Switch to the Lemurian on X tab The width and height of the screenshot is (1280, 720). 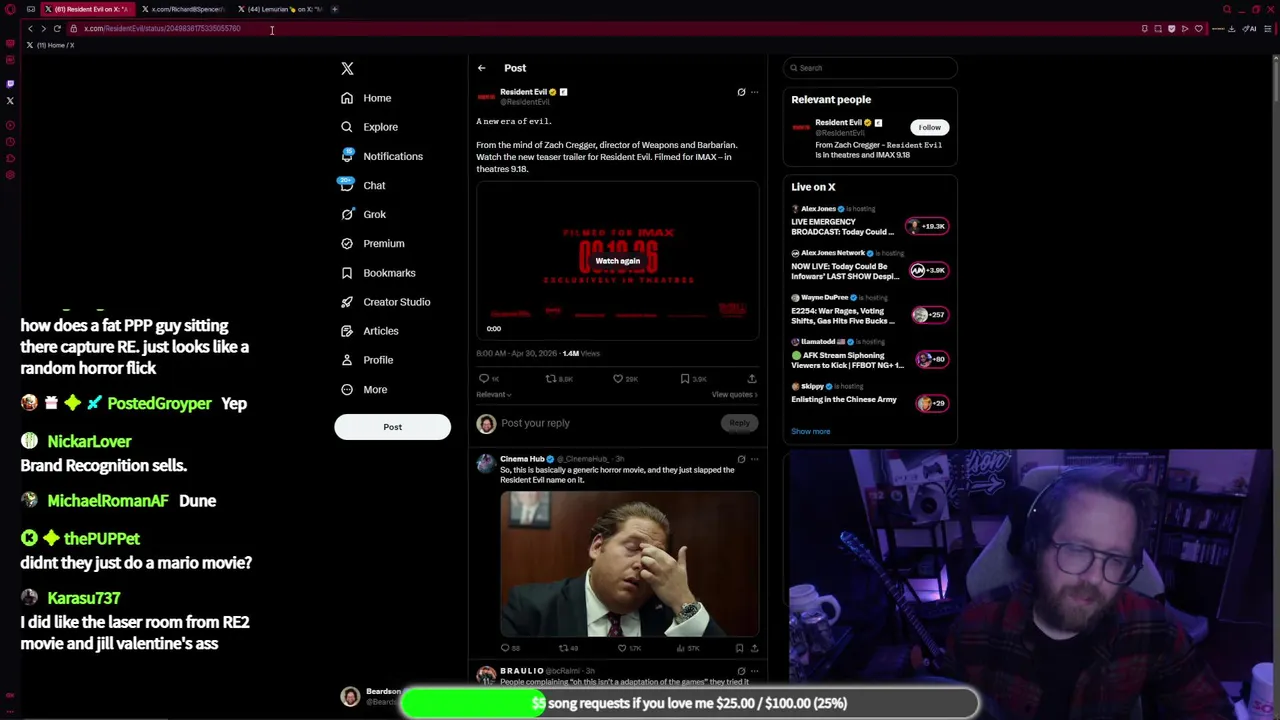coord(280,9)
